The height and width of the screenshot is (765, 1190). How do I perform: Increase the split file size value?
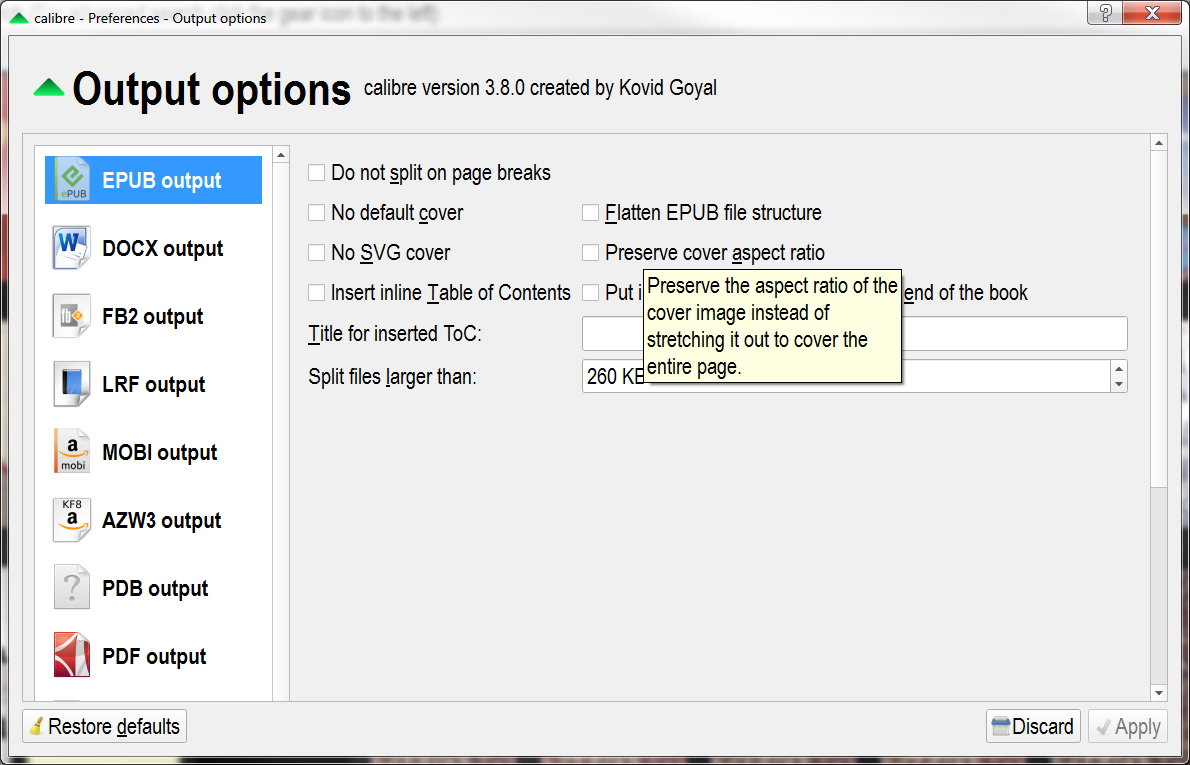click(x=1119, y=369)
